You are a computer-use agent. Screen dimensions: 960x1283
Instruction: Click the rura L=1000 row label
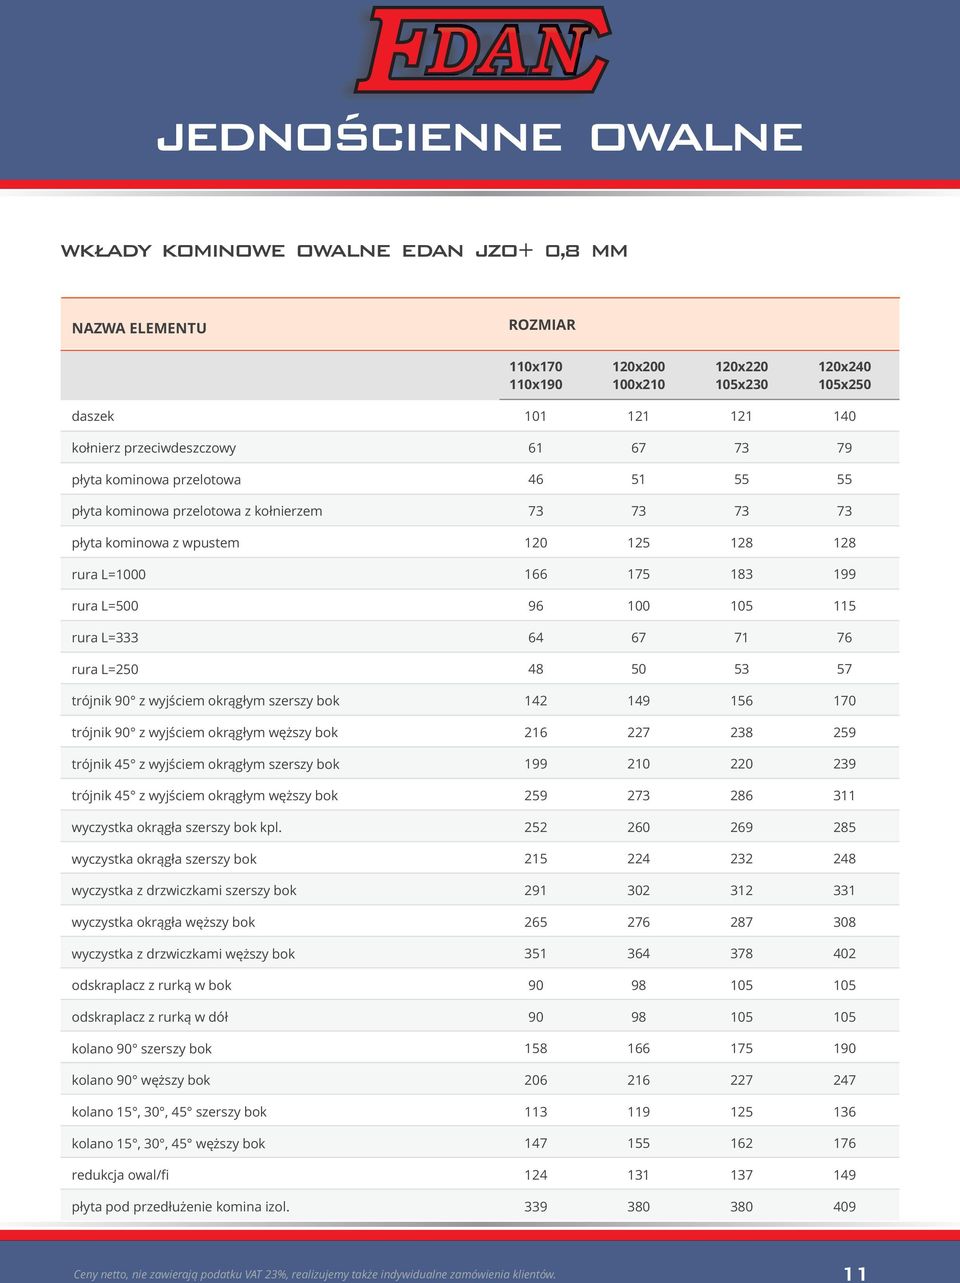[x=109, y=574]
